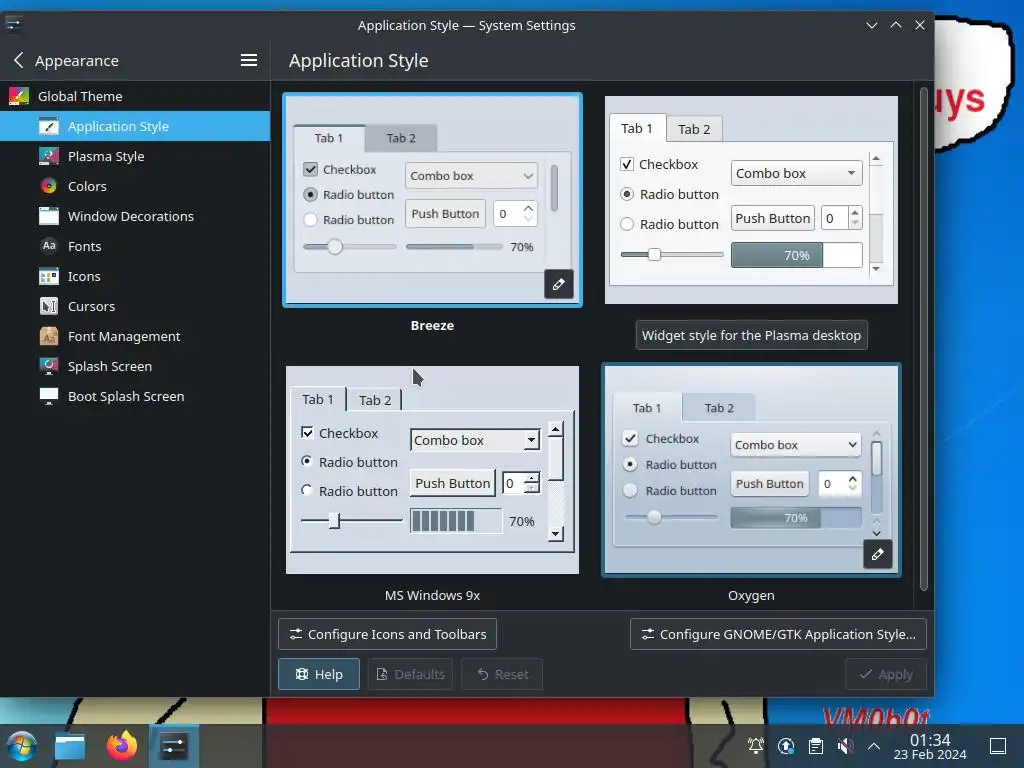Open Configure GNOME/GTK Application Style
The width and height of the screenshot is (1024, 768).
(x=778, y=634)
